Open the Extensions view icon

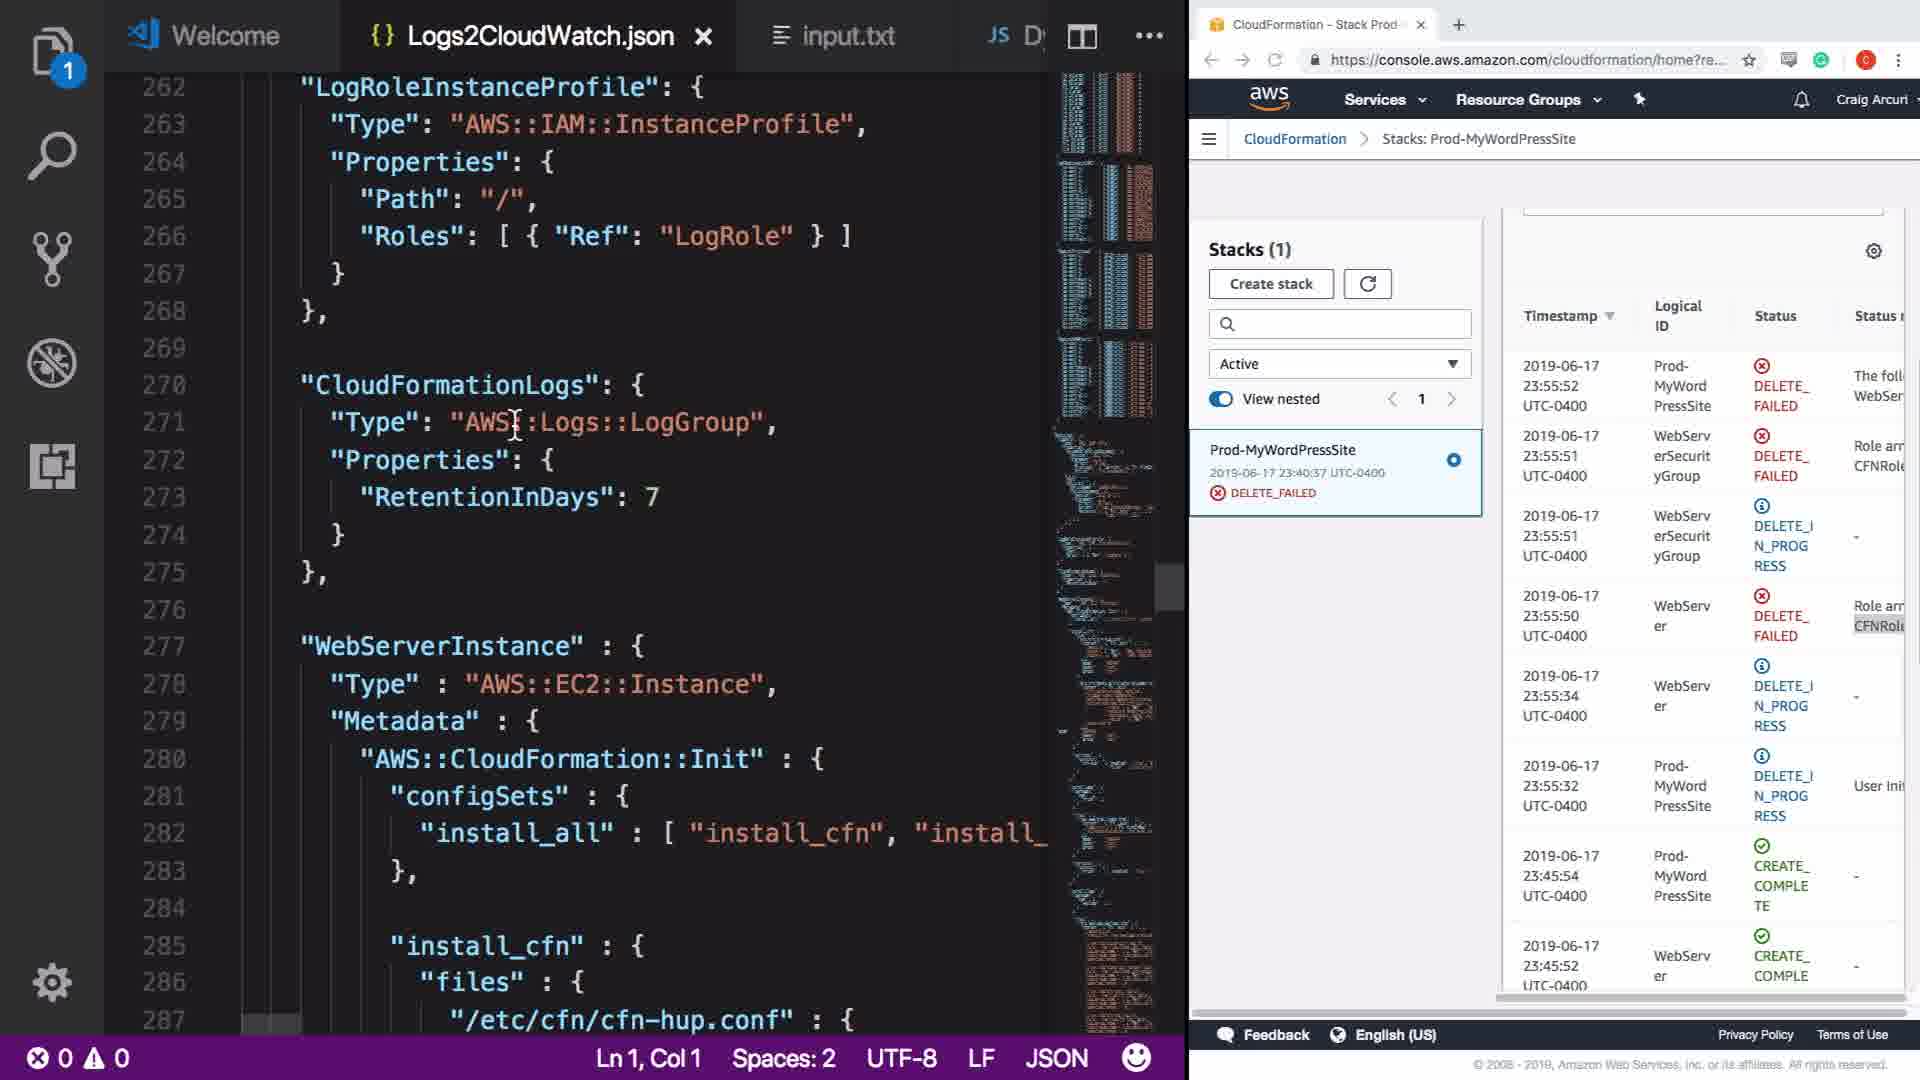pos(52,466)
